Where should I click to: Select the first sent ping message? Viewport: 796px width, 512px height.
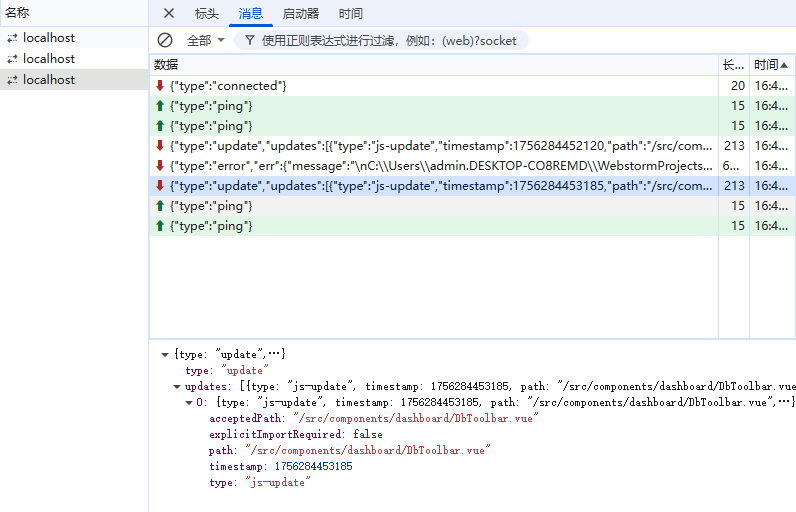(x=434, y=106)
